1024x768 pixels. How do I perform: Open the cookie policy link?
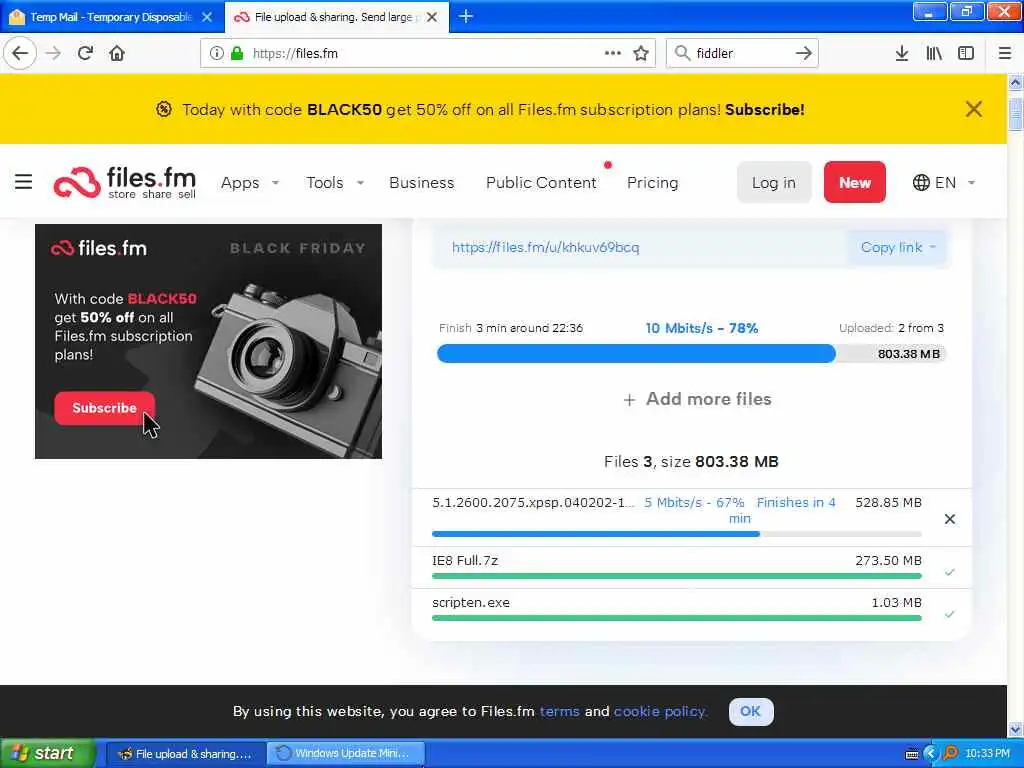pos(660,711)
